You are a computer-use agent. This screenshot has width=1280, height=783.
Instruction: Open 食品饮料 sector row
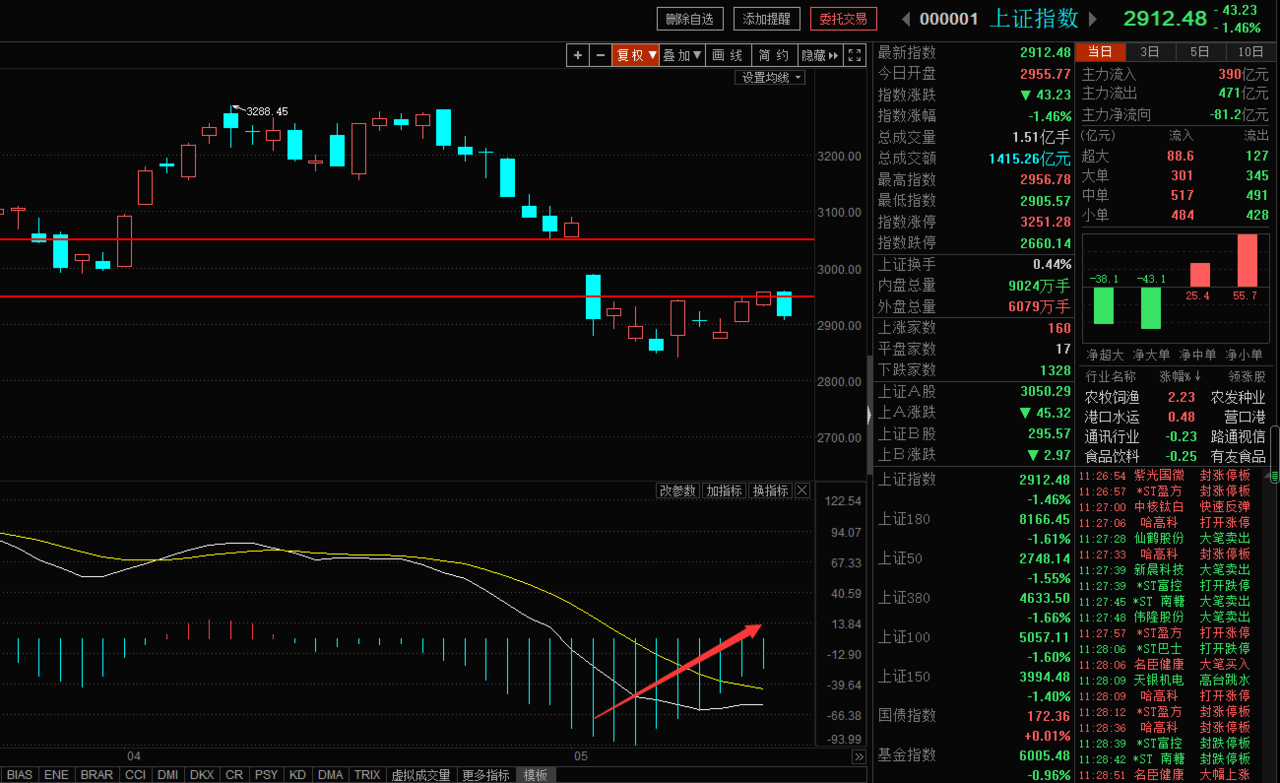pyautogui.click(x=1175, y=456)
